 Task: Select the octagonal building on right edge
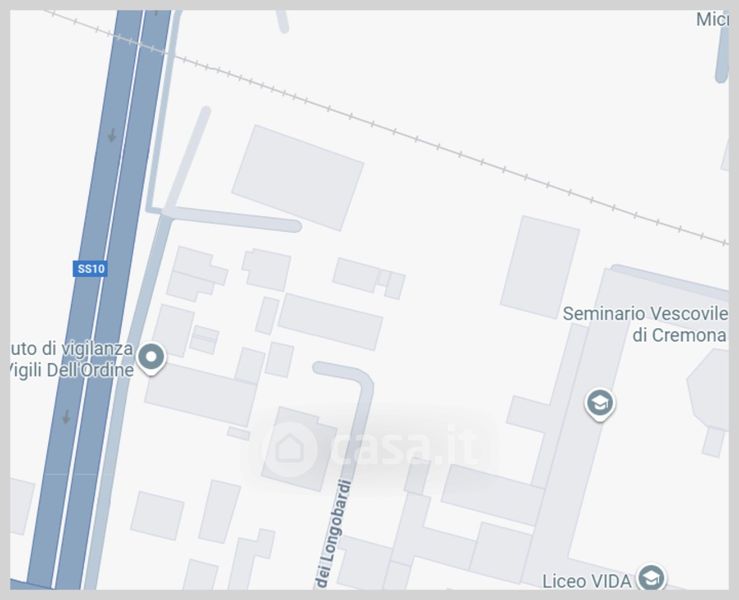[709, 390]
